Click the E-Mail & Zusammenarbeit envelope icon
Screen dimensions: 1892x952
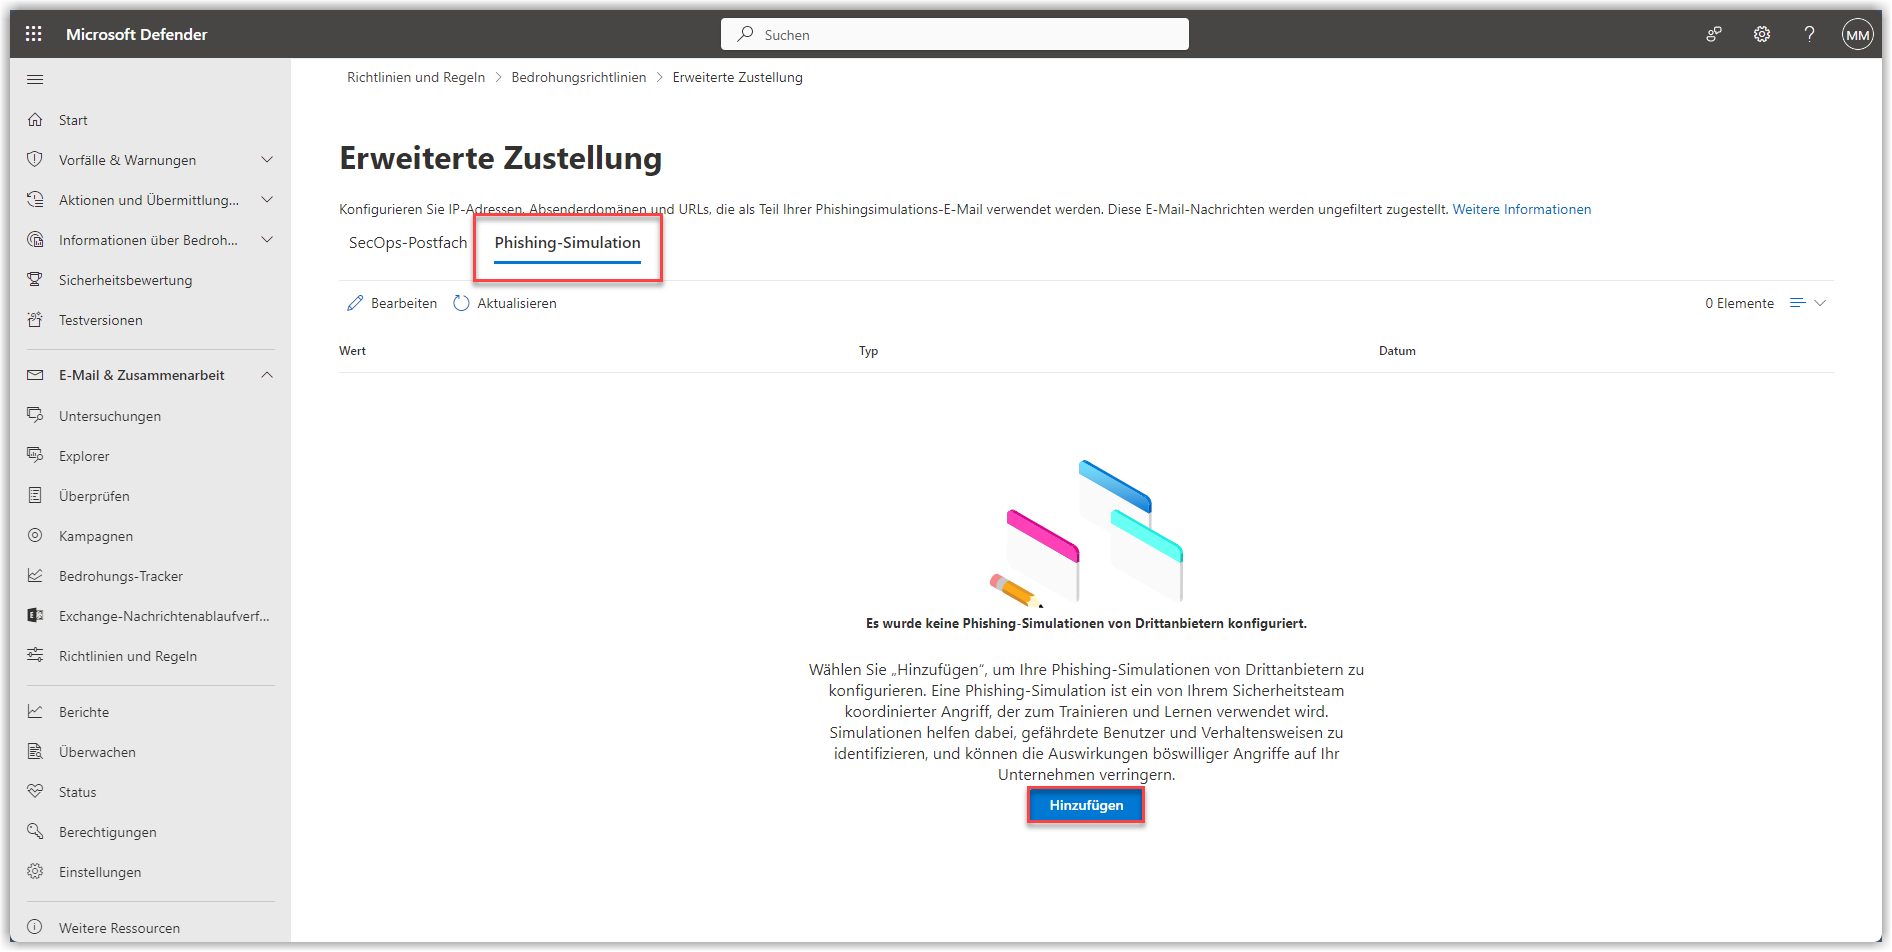[x=35, y=375]
